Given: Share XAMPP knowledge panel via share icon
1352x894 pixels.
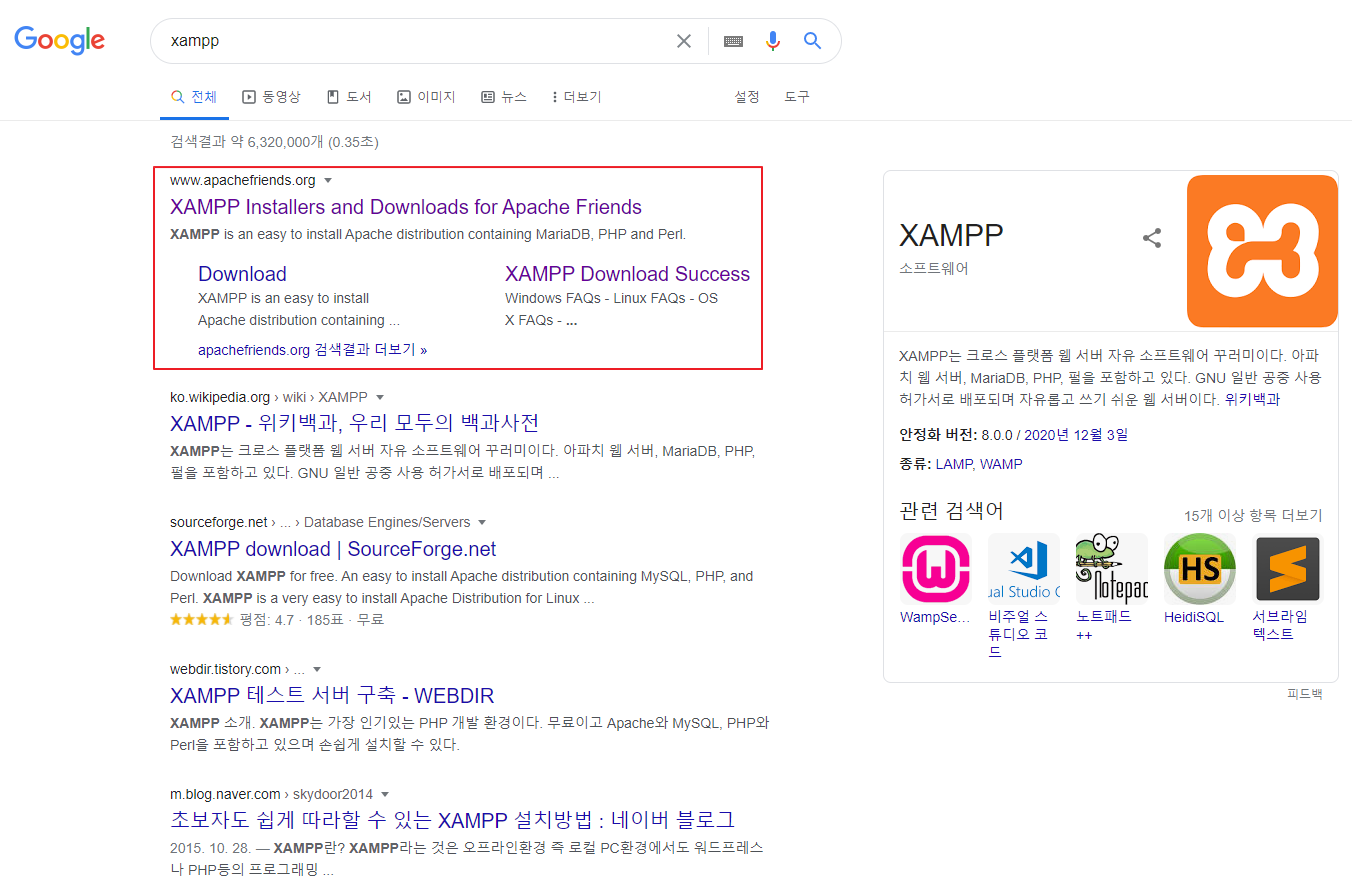Looking at the screenshot, I should [1152, 238].
